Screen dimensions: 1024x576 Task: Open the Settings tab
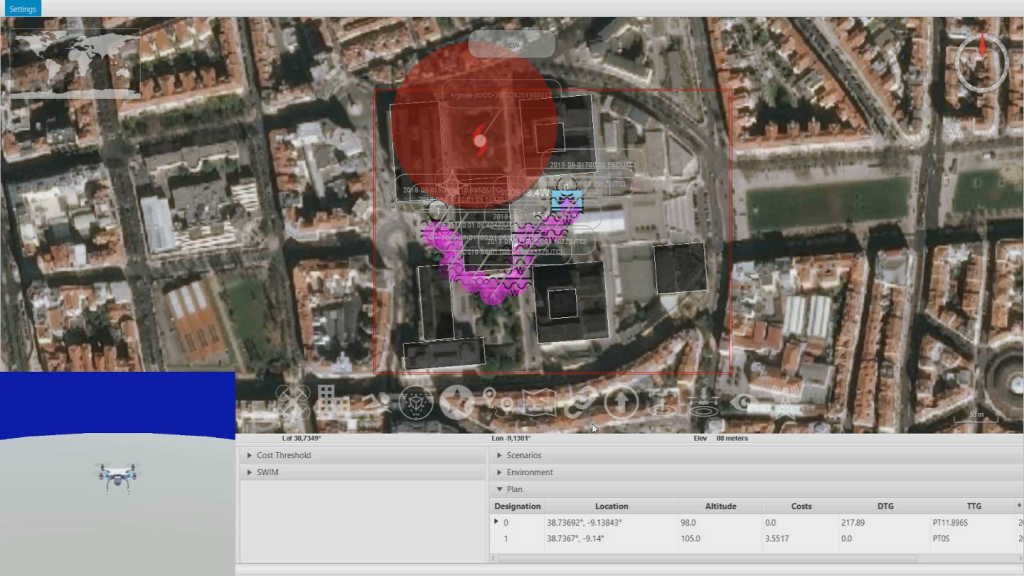pyautogui.click(x=21, y=8)
